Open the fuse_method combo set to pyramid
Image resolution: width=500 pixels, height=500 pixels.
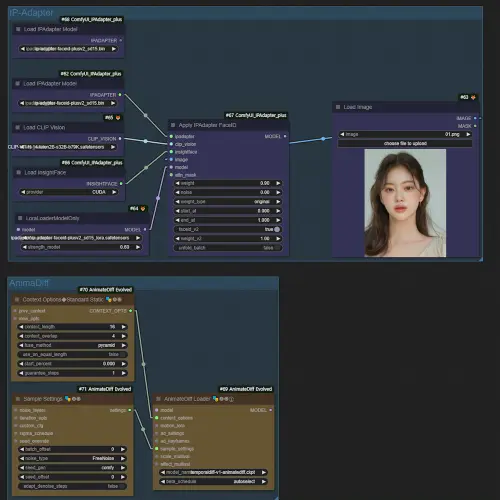(72, 345)
